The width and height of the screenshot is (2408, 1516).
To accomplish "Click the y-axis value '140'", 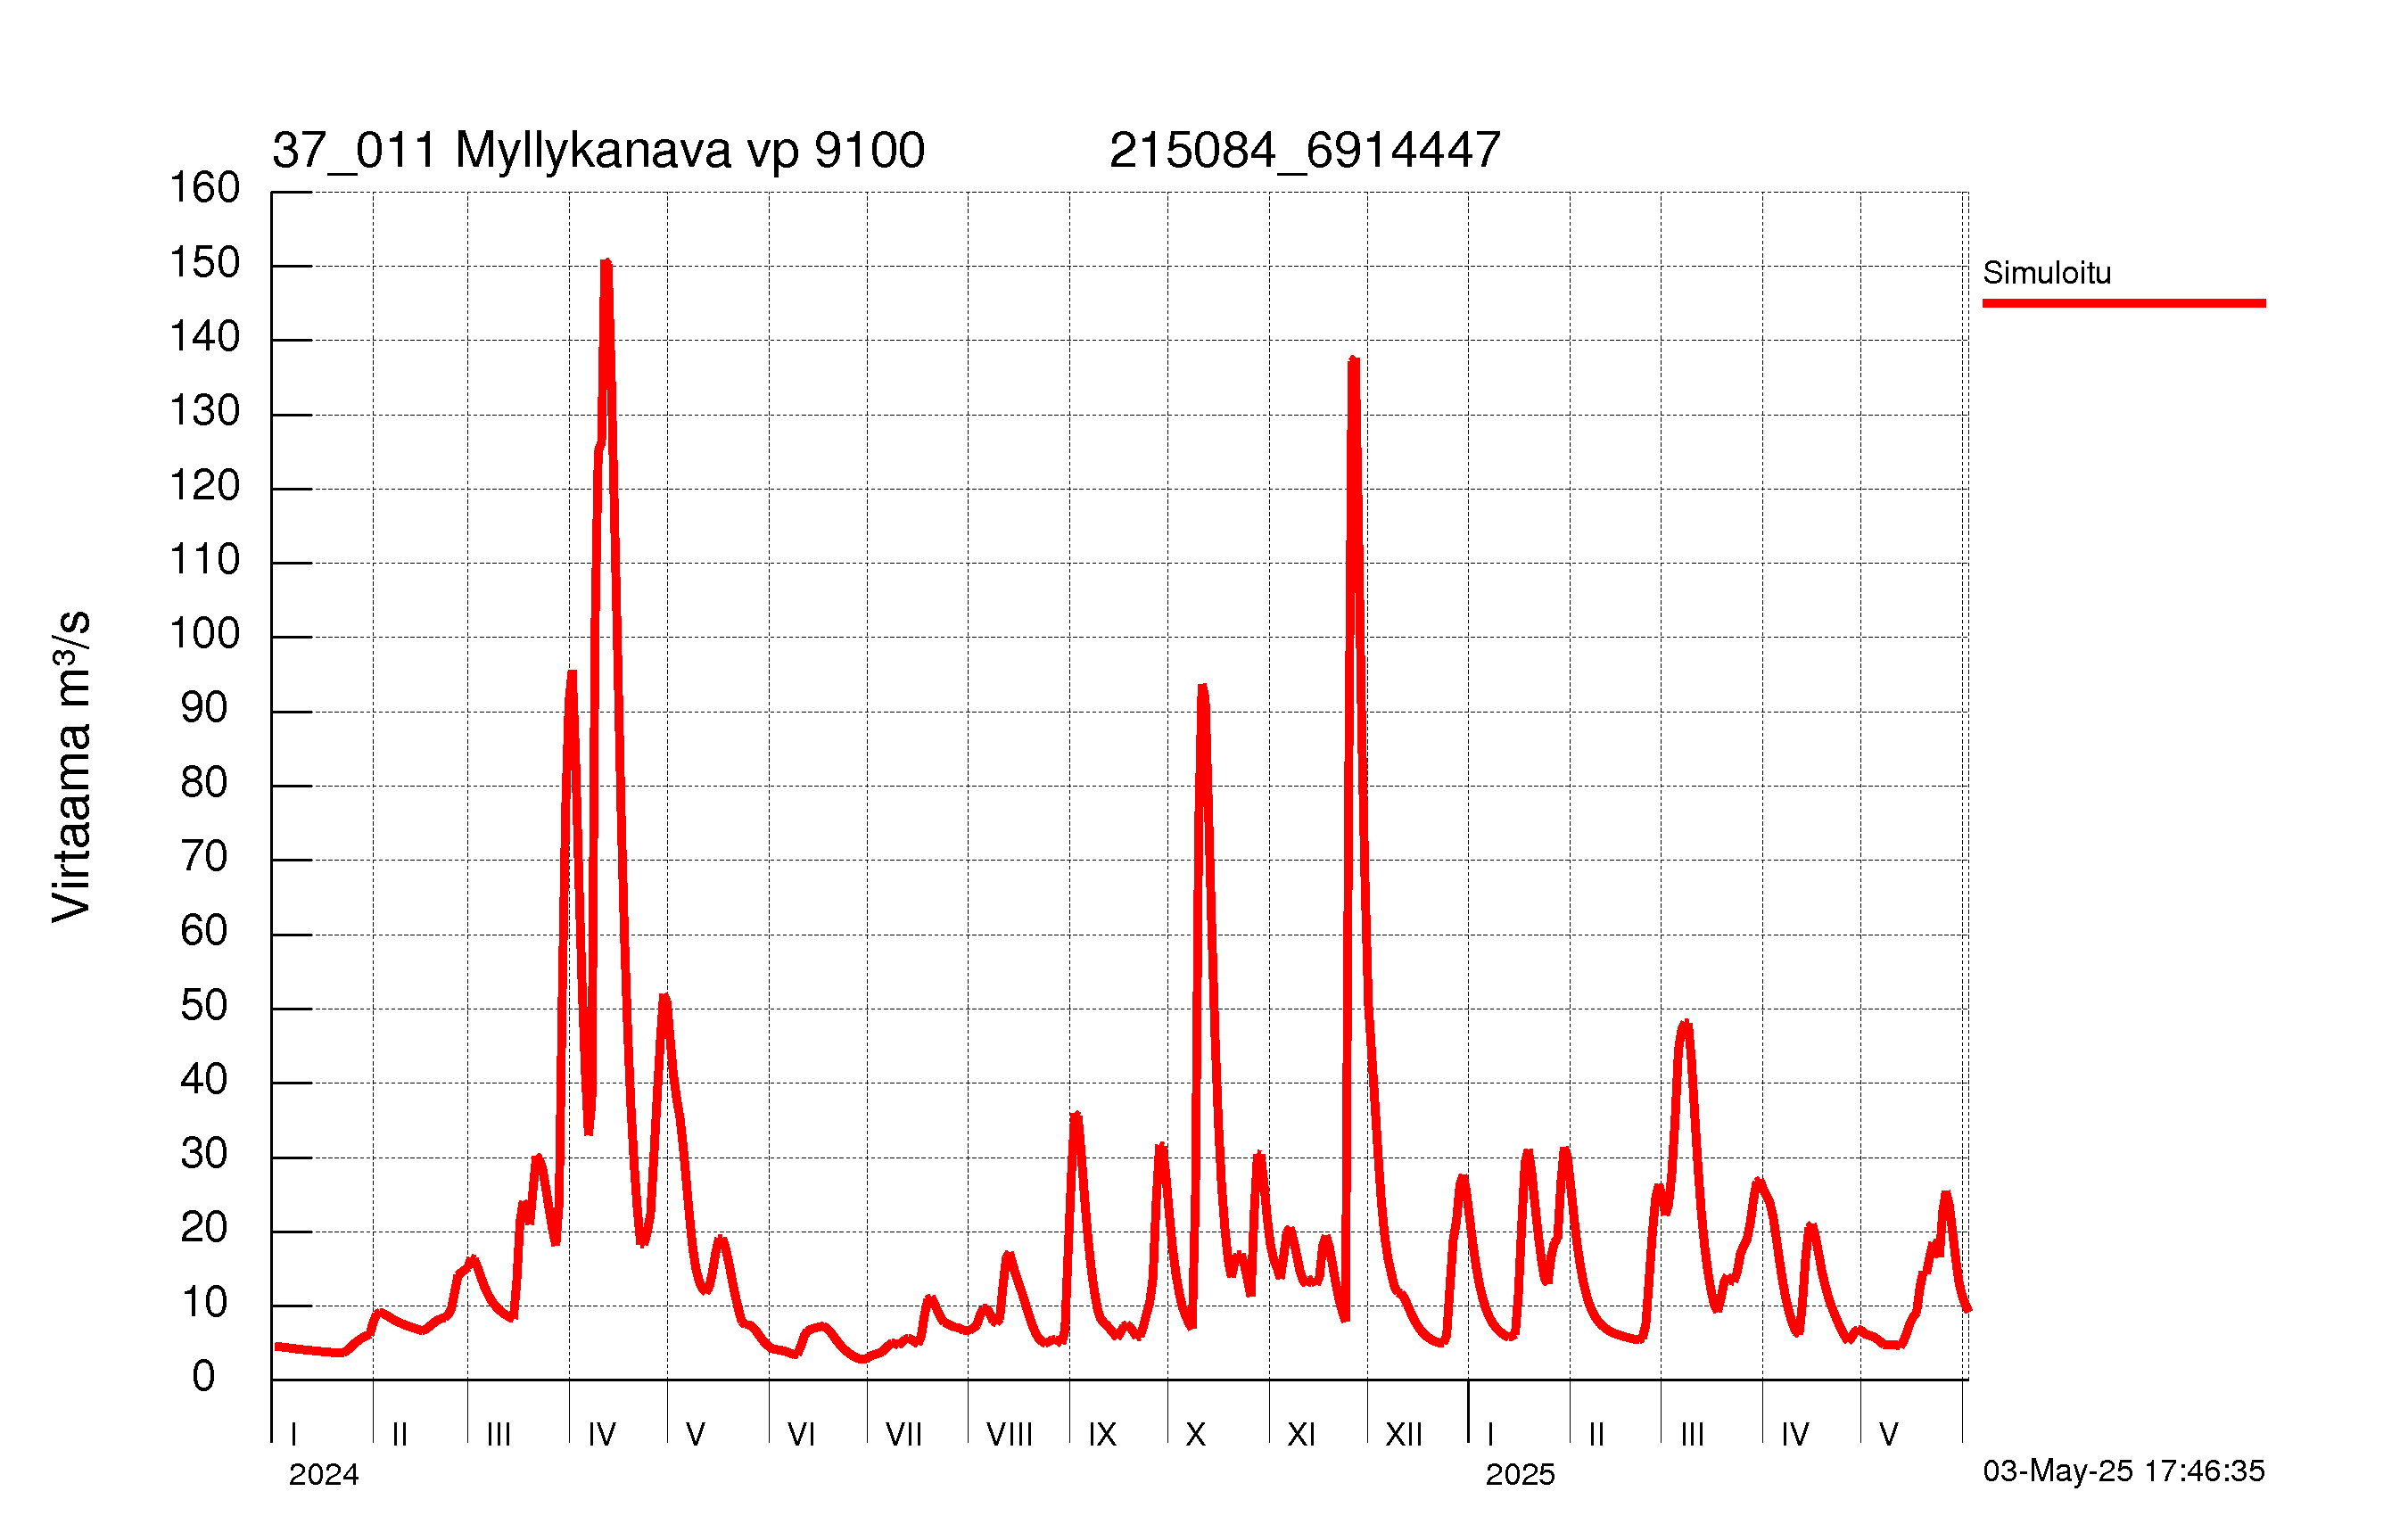I will [205, 337].
